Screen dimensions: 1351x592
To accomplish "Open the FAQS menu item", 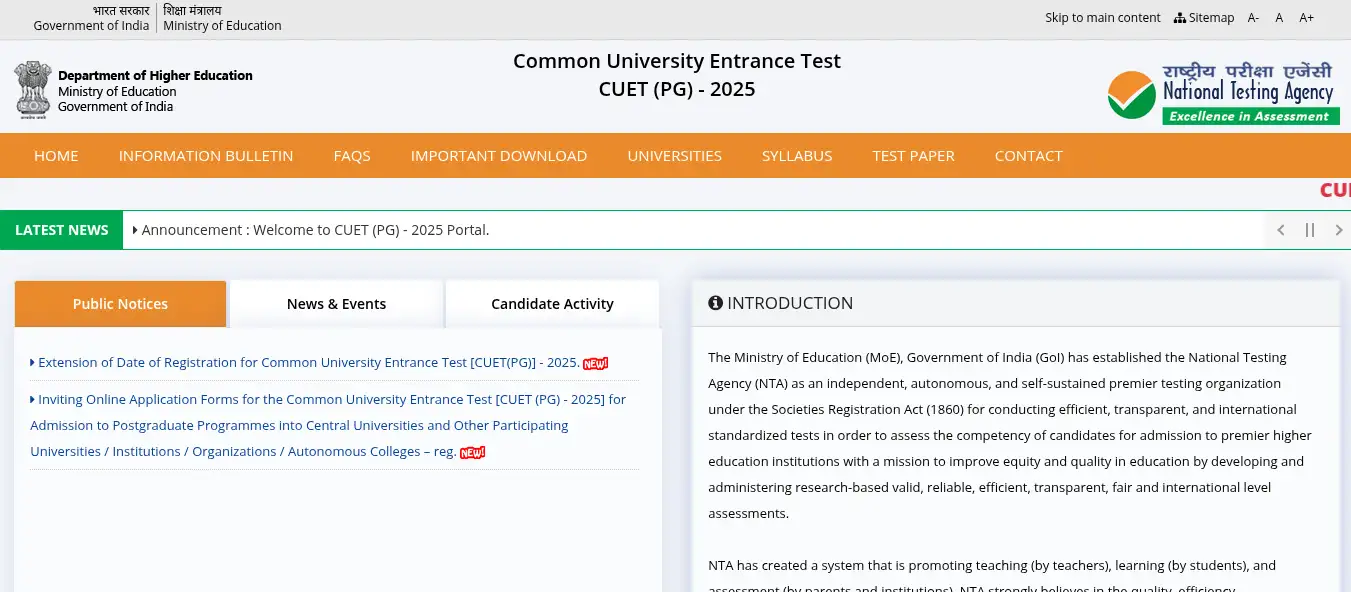I will click(352, 156).
